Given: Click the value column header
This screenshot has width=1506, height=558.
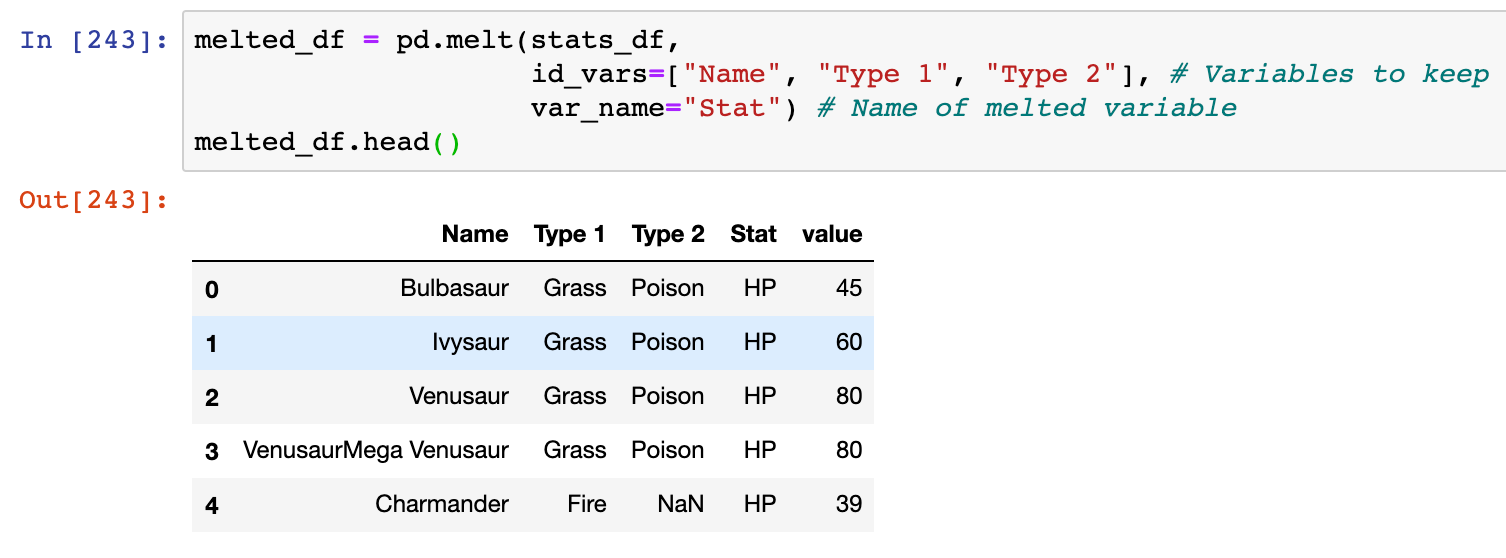Looking at the screenshot, I should pyautogui.click(x=832, y=234).
